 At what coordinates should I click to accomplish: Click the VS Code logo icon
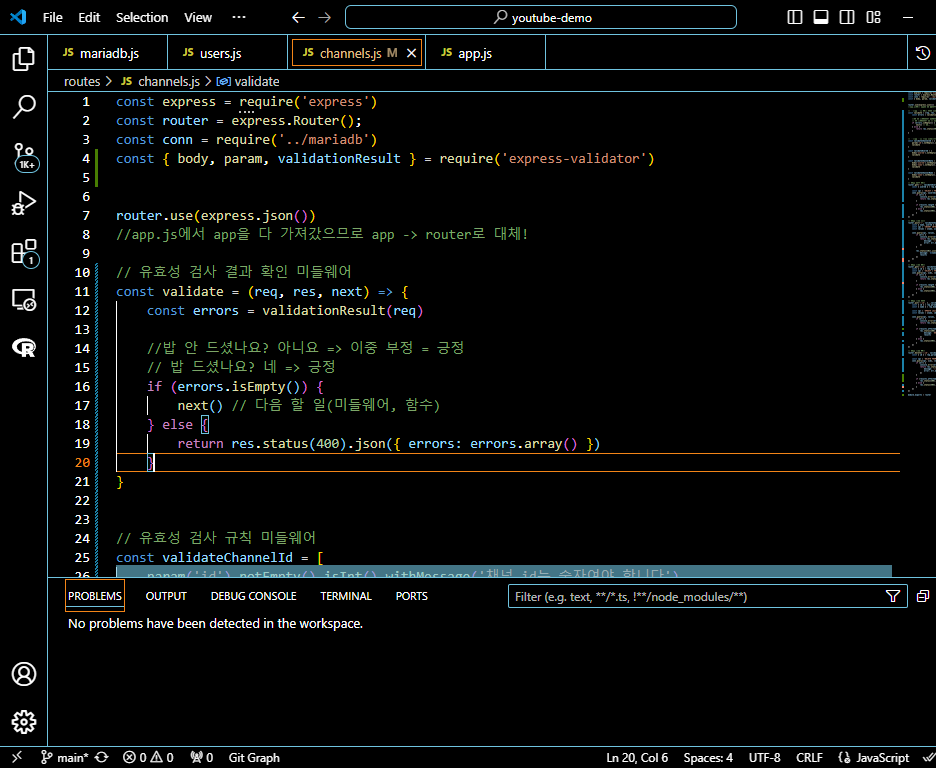pos(18,17)
